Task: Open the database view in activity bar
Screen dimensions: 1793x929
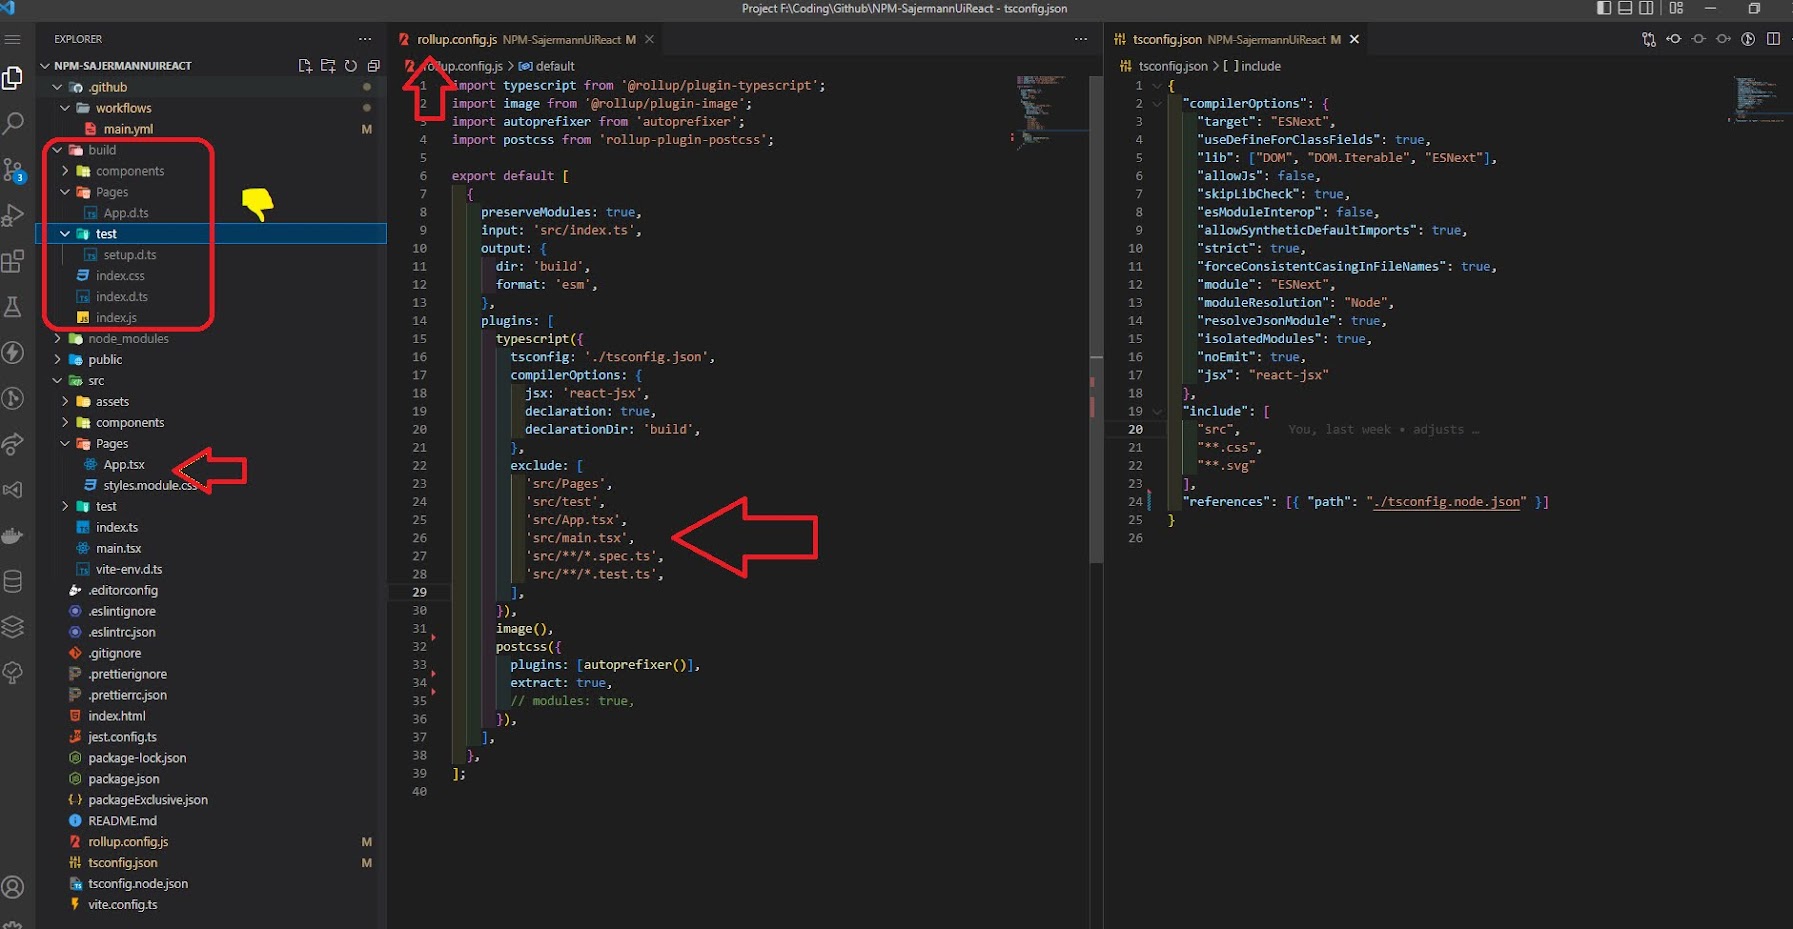Action: (13, 581)
